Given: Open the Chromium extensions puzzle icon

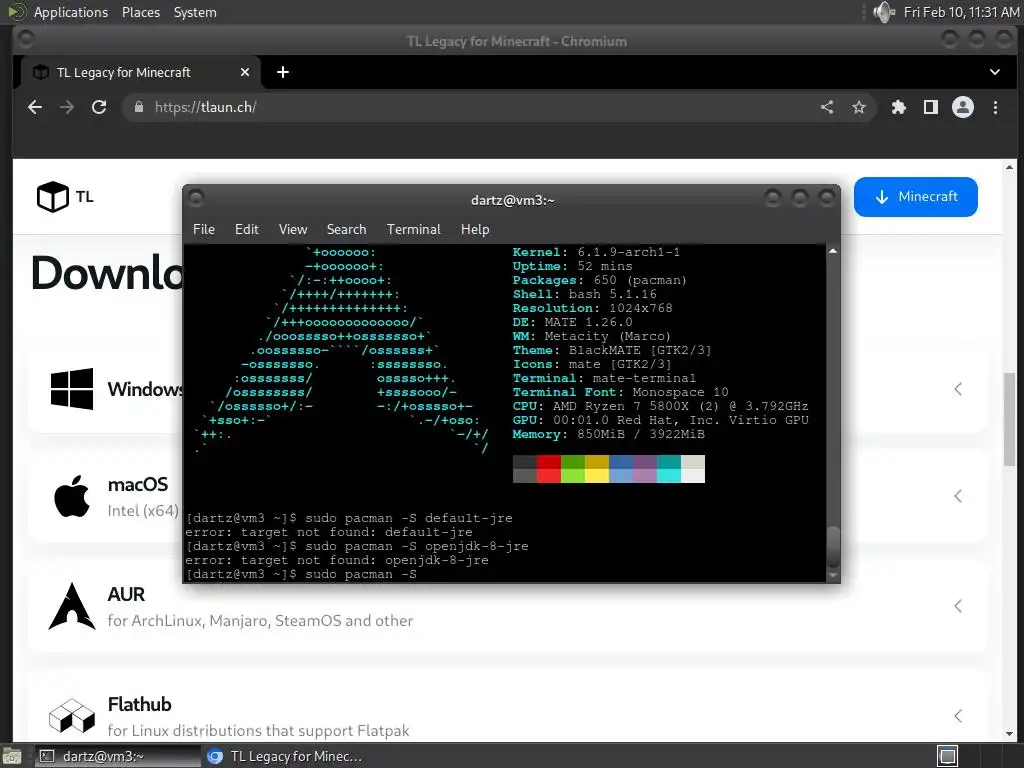Looking at the screenshot, I should click(899, 107).
